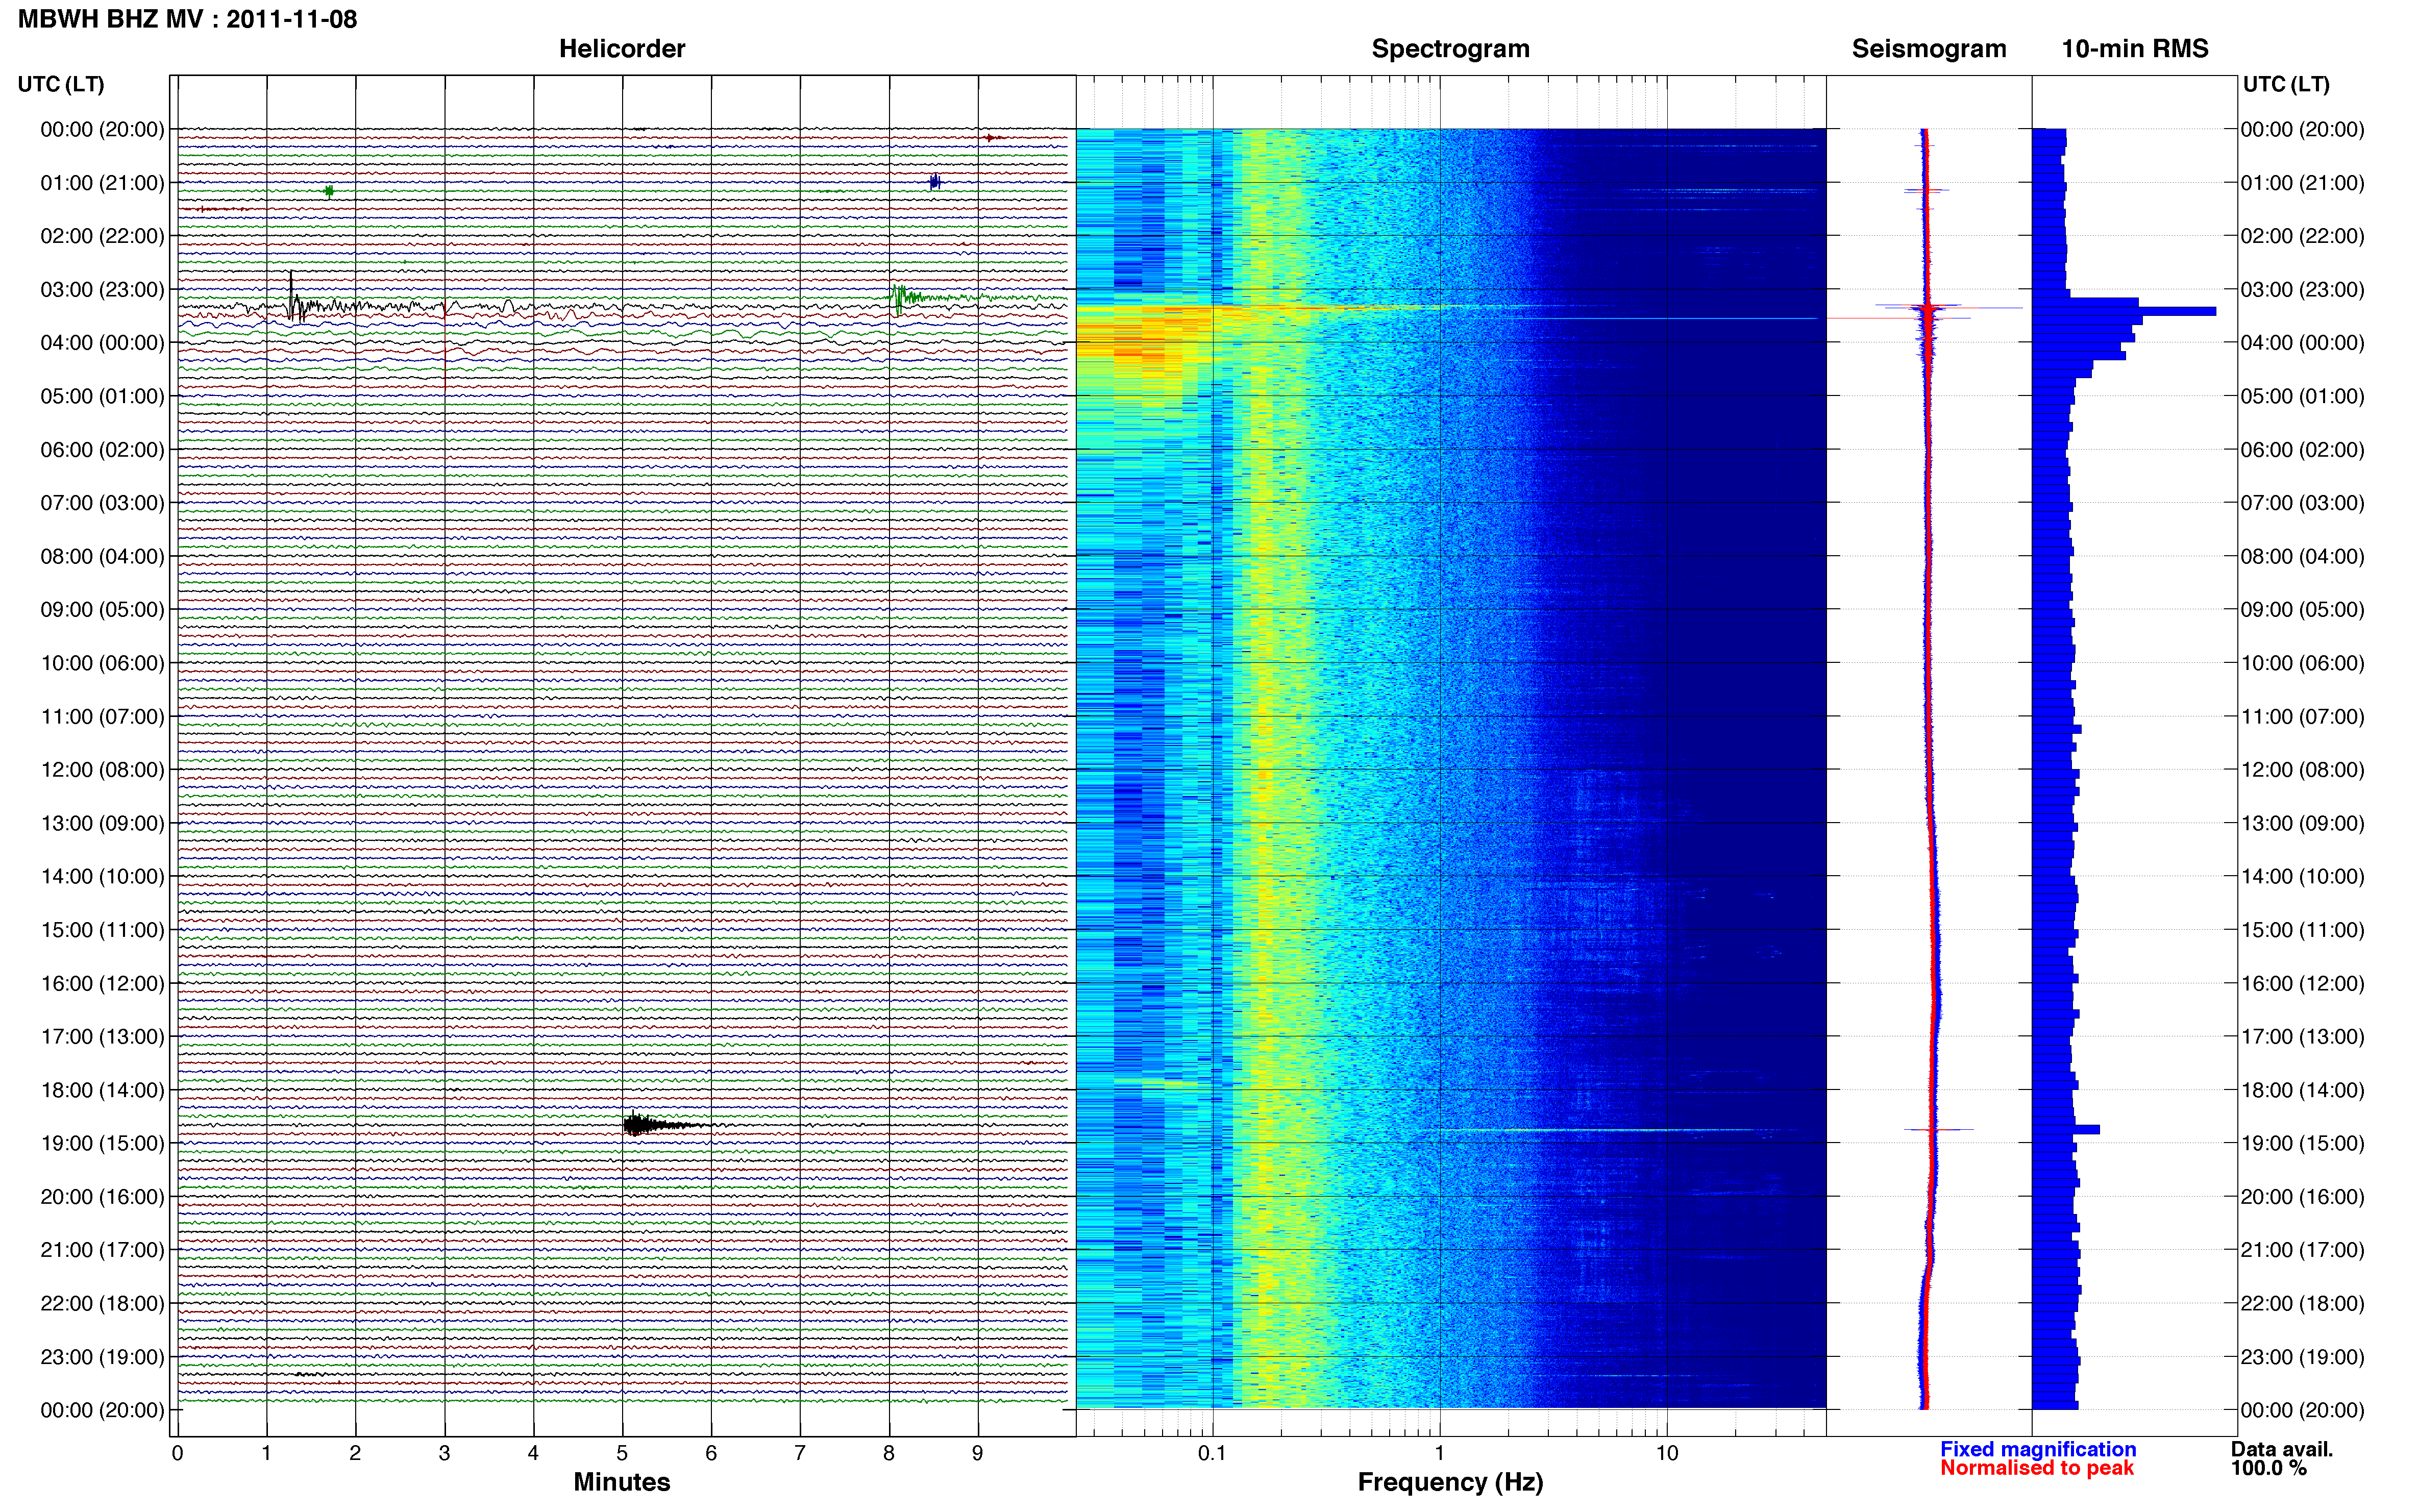Click the '07:00 (03:00)' label on the left axis
Screen dimensions: 2419x1512
coord(102,503)
